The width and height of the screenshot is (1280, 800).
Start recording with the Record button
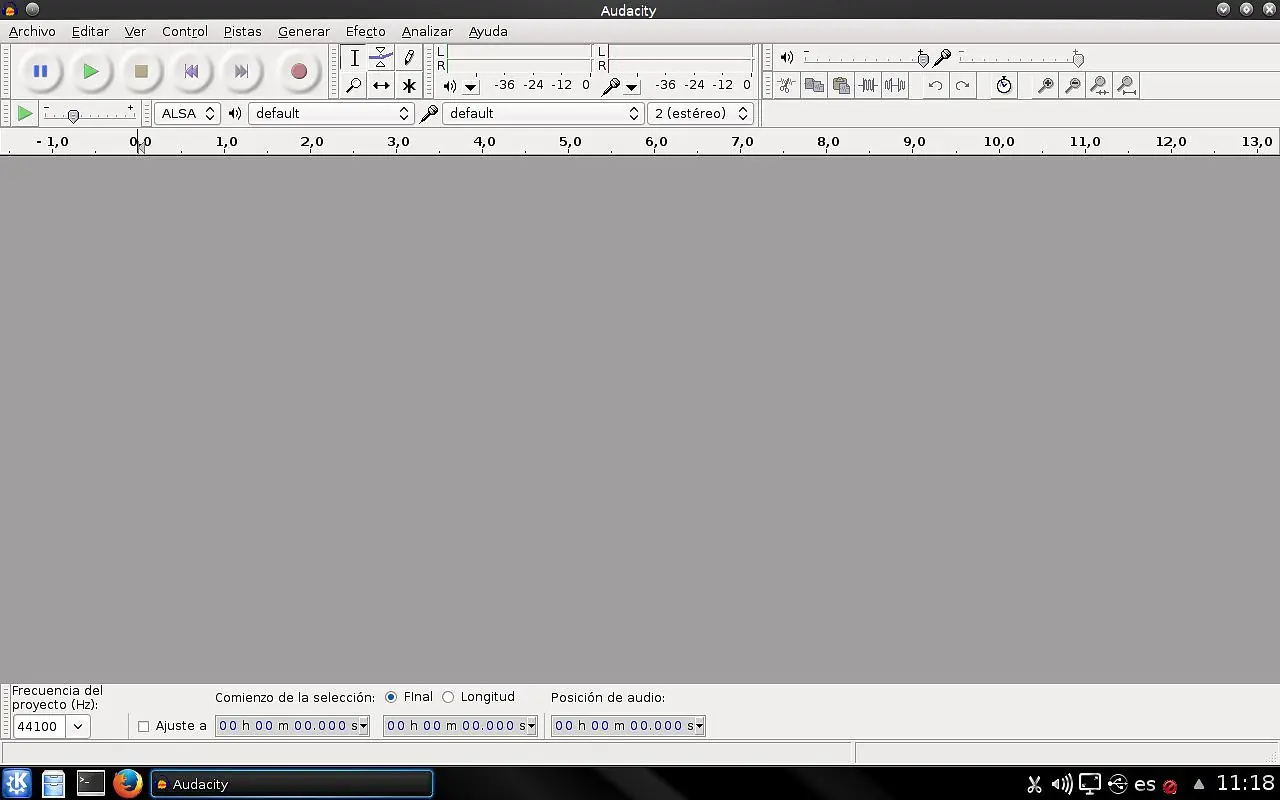coord(298,71)
